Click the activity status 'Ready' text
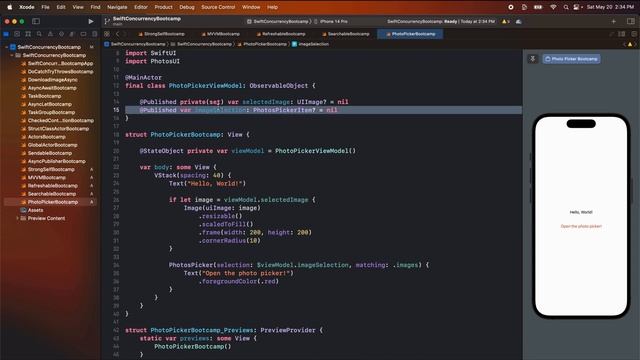 coord(450,21)
